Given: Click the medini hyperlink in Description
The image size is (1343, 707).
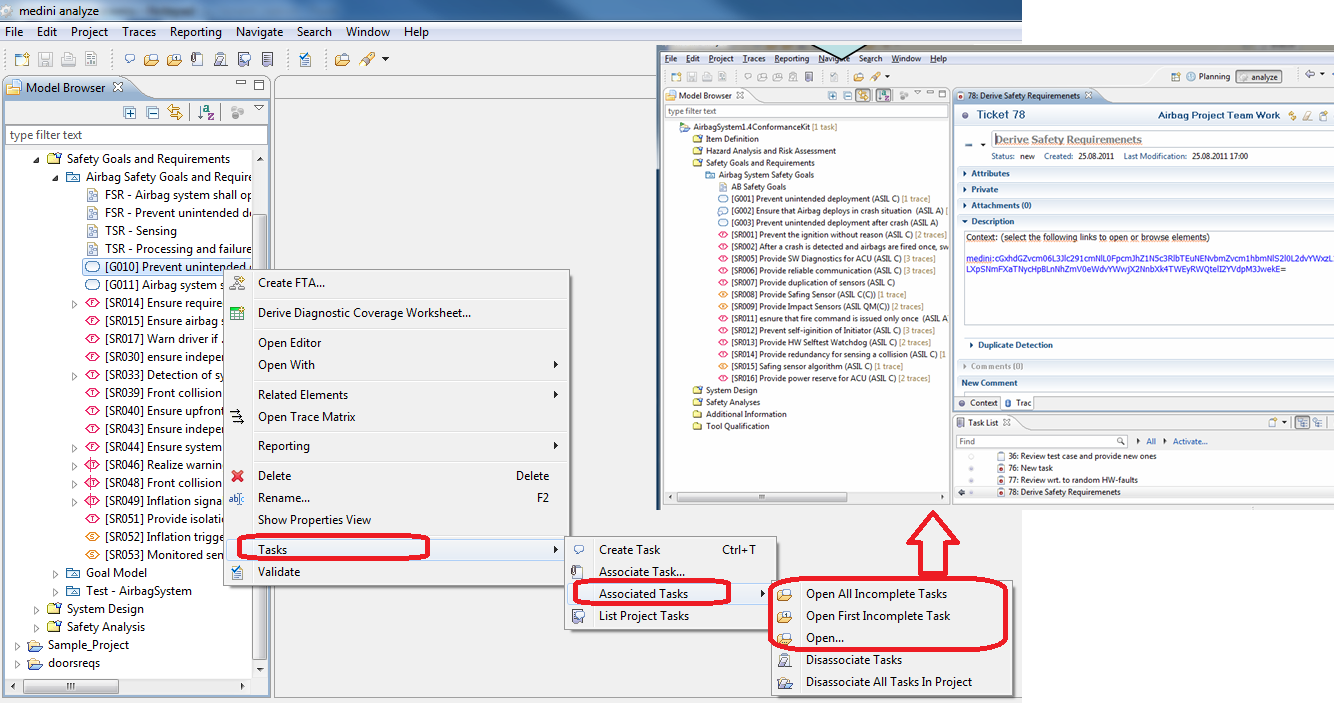Looking at the screenshot, I should click(x=979, y=258).
